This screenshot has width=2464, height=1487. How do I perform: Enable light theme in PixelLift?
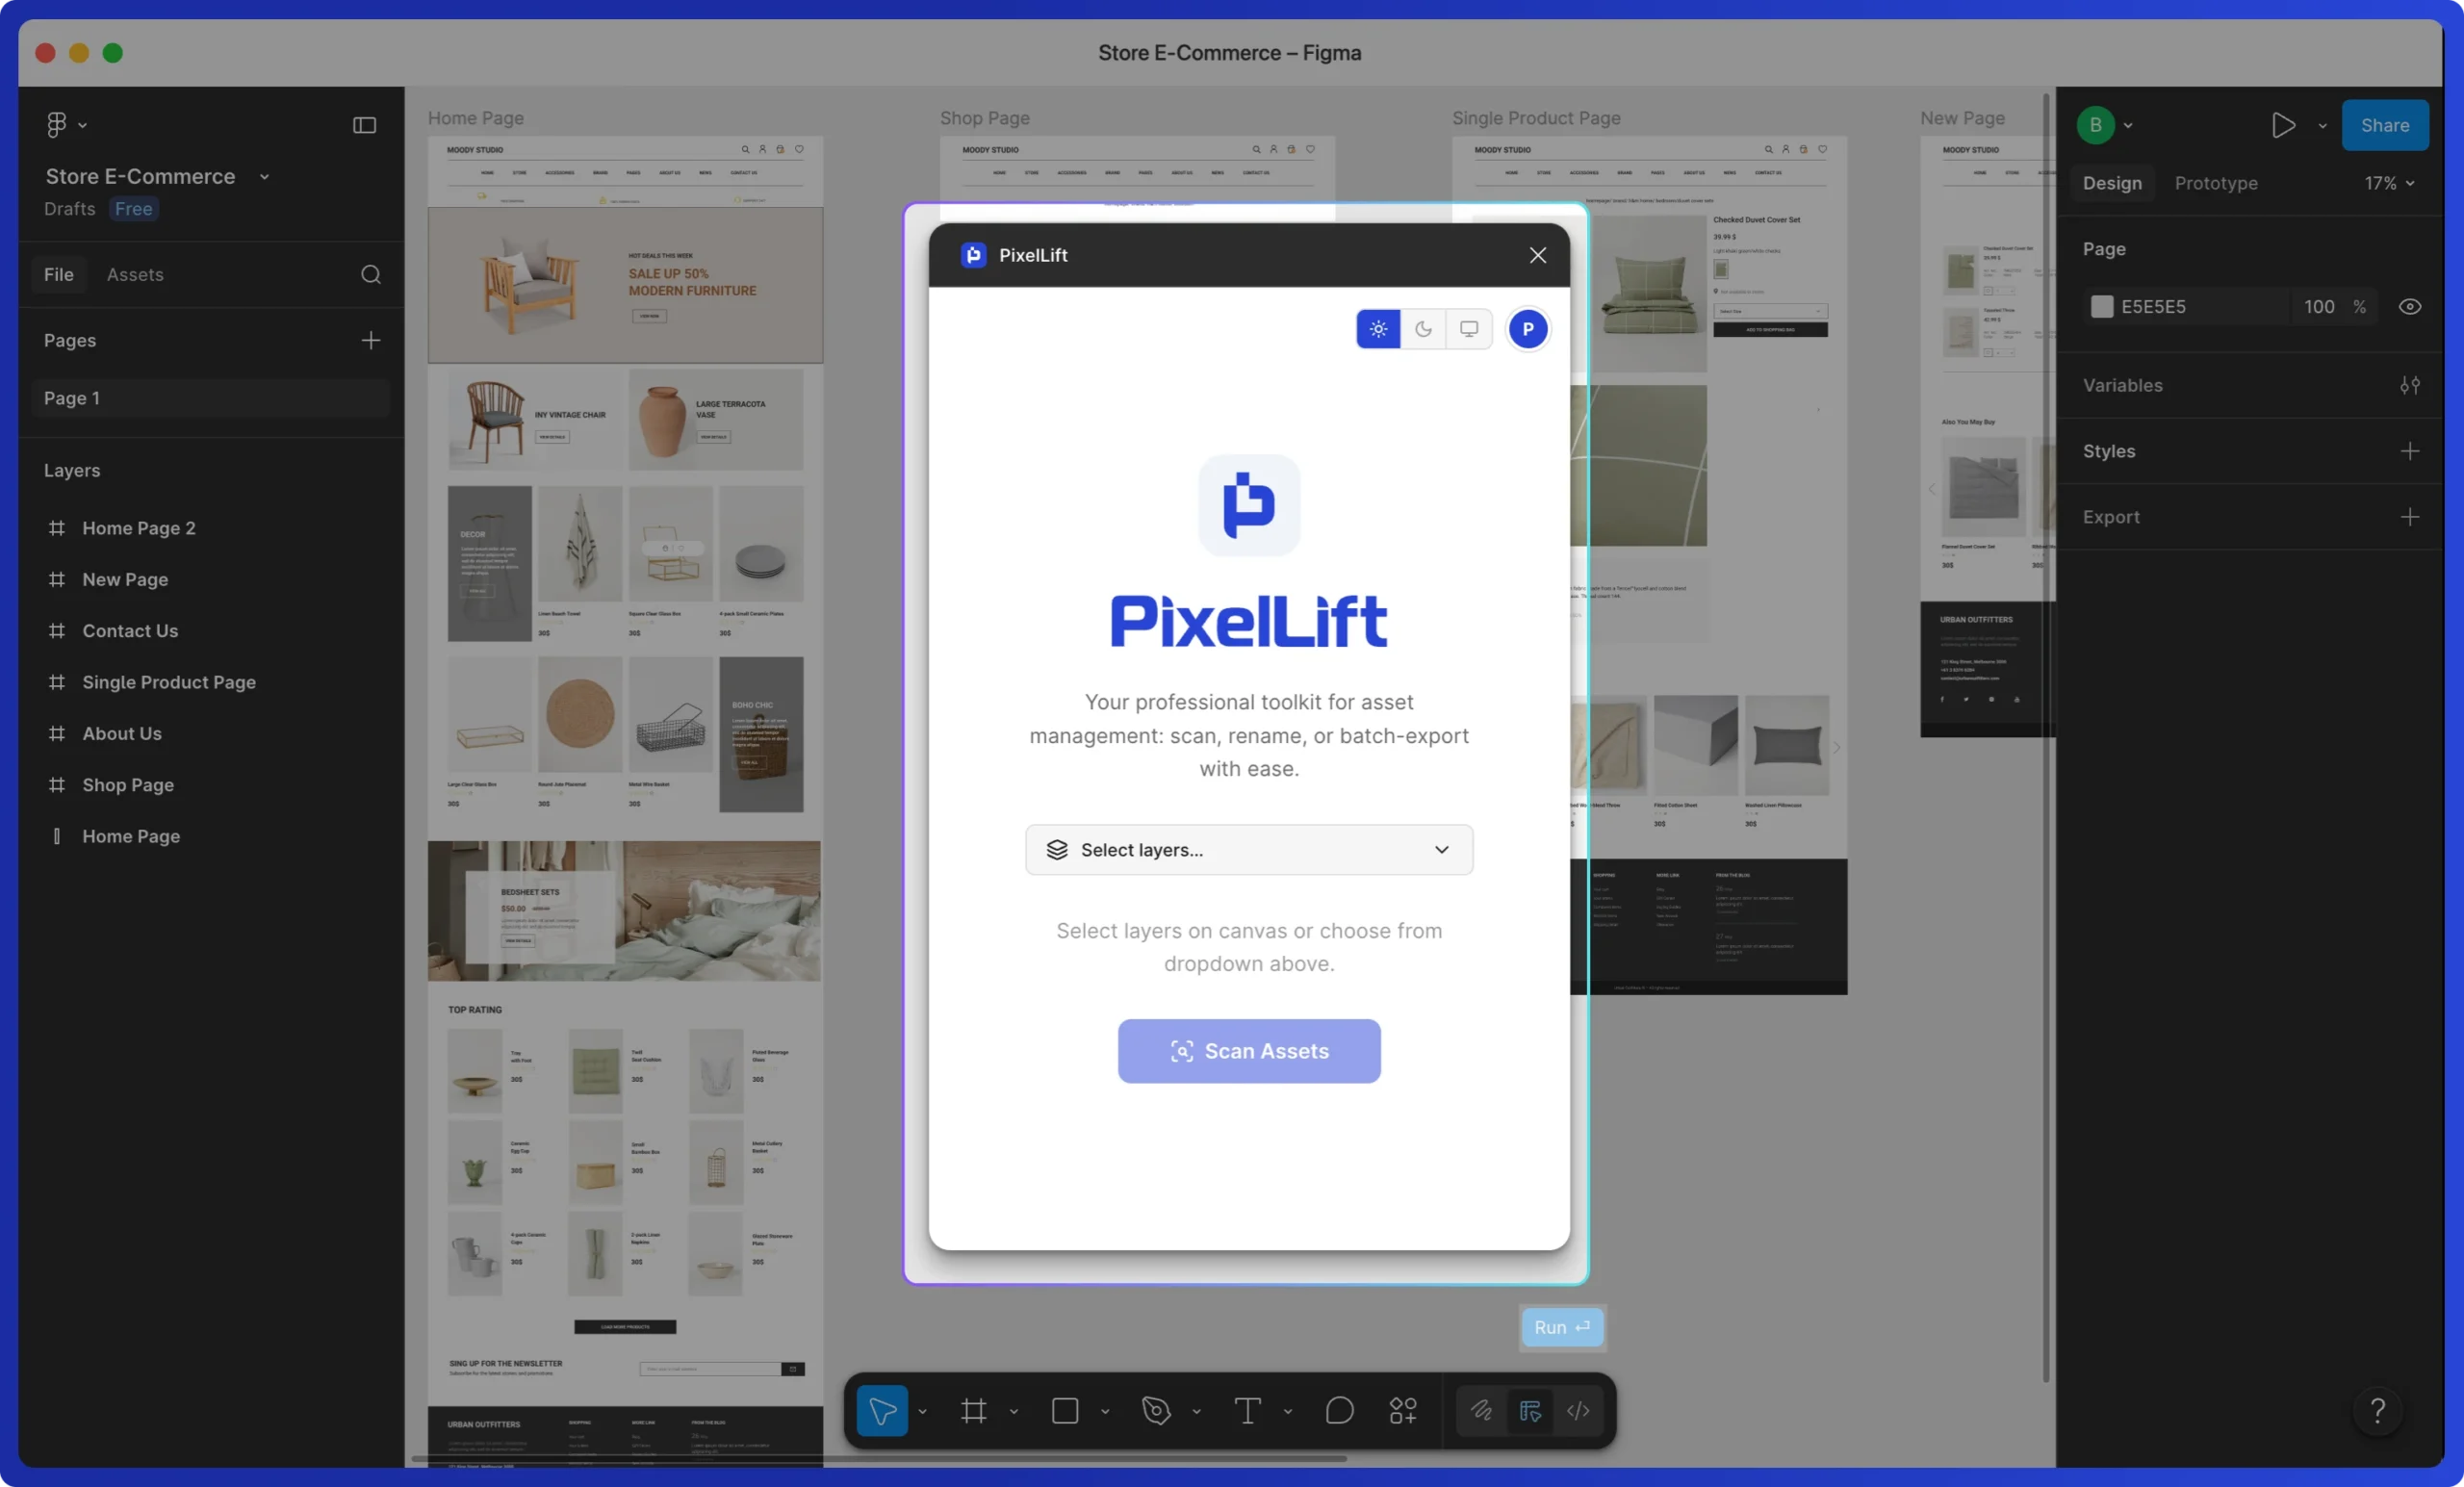pos(1378,329)
